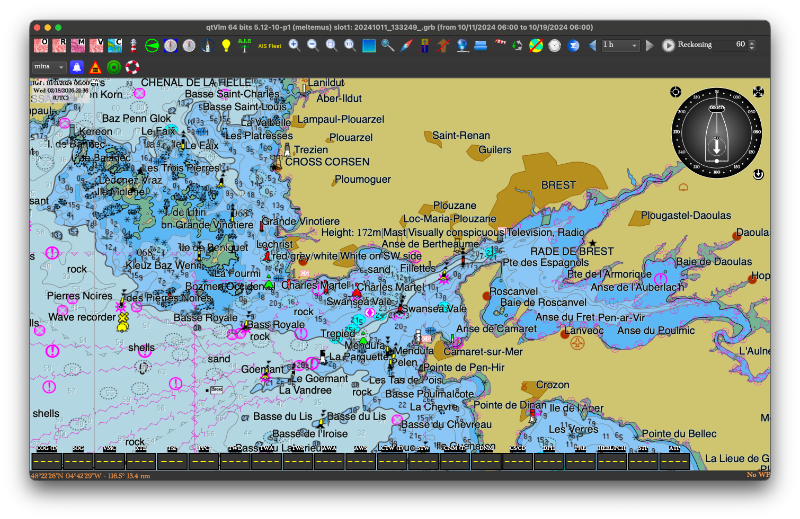Image resolution: width=800 pixels, height=519 pixels.
Task: Open the 1 h time step dropdown
Action: tap(621, 45)
